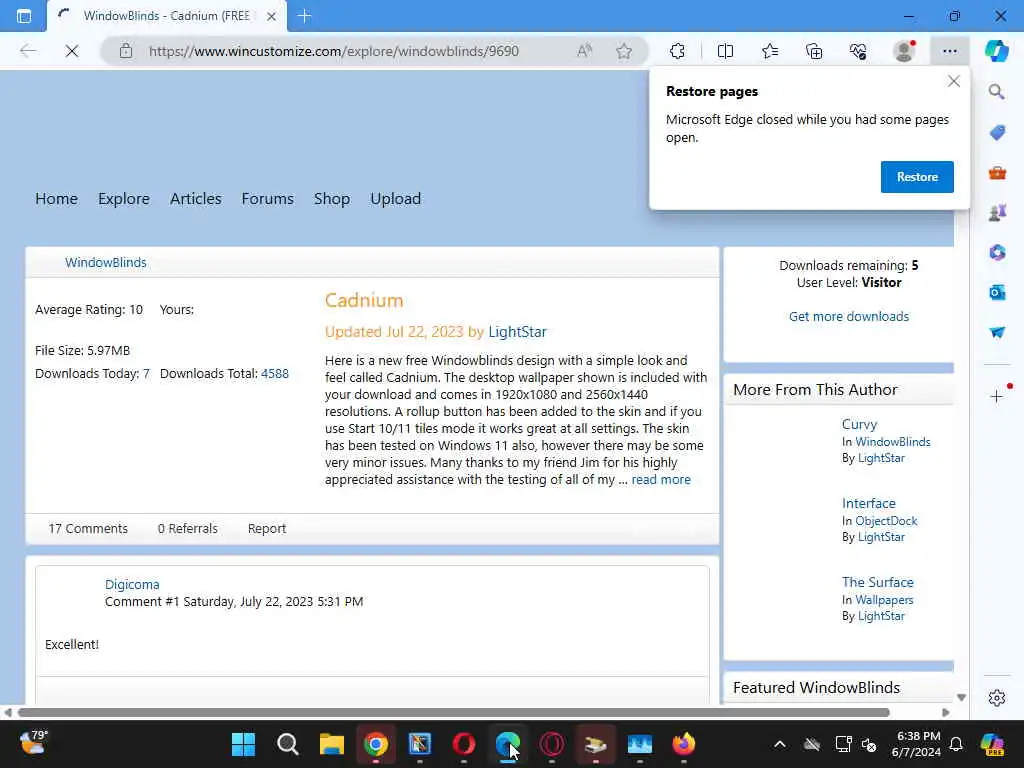This screenshot has width=1024, height=768.
Task: Show hidden system tray icons
Action: coord(779,744)
